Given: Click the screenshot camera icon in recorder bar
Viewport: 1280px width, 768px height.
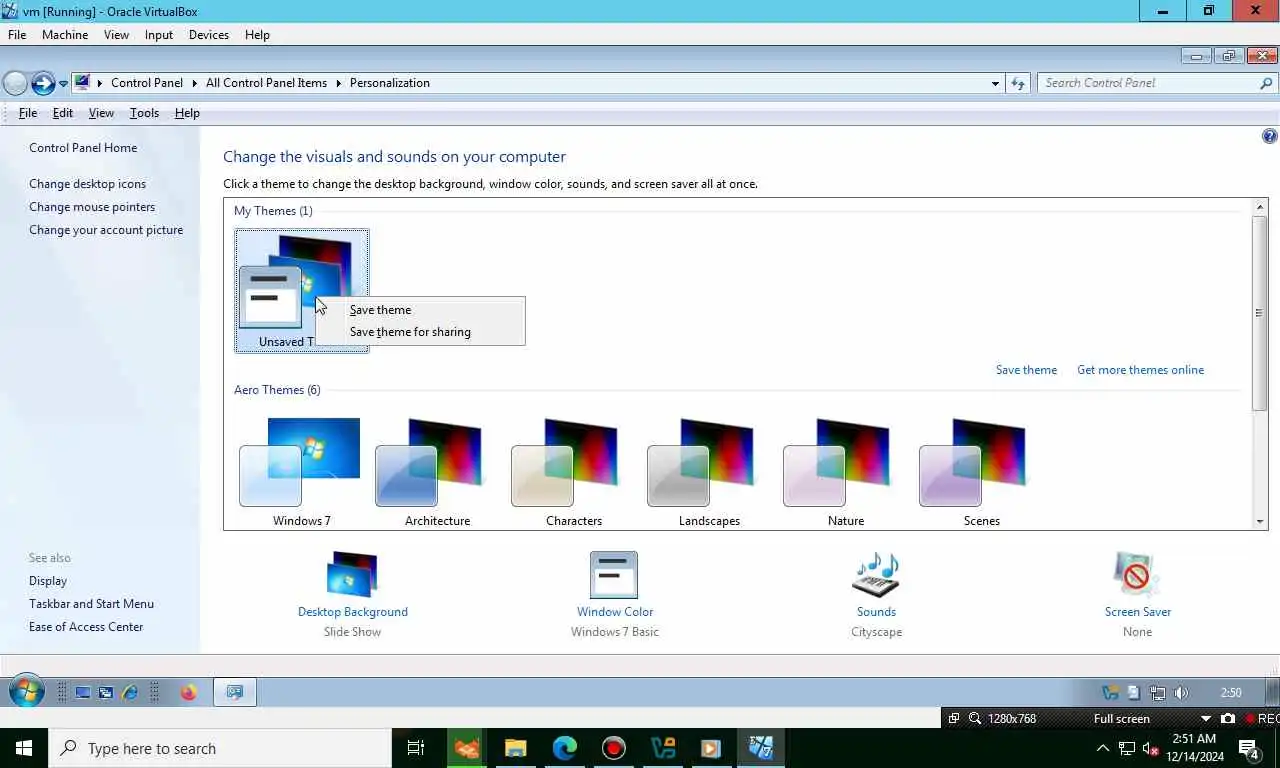Looking at the screenshot, I should (1227, 718).
